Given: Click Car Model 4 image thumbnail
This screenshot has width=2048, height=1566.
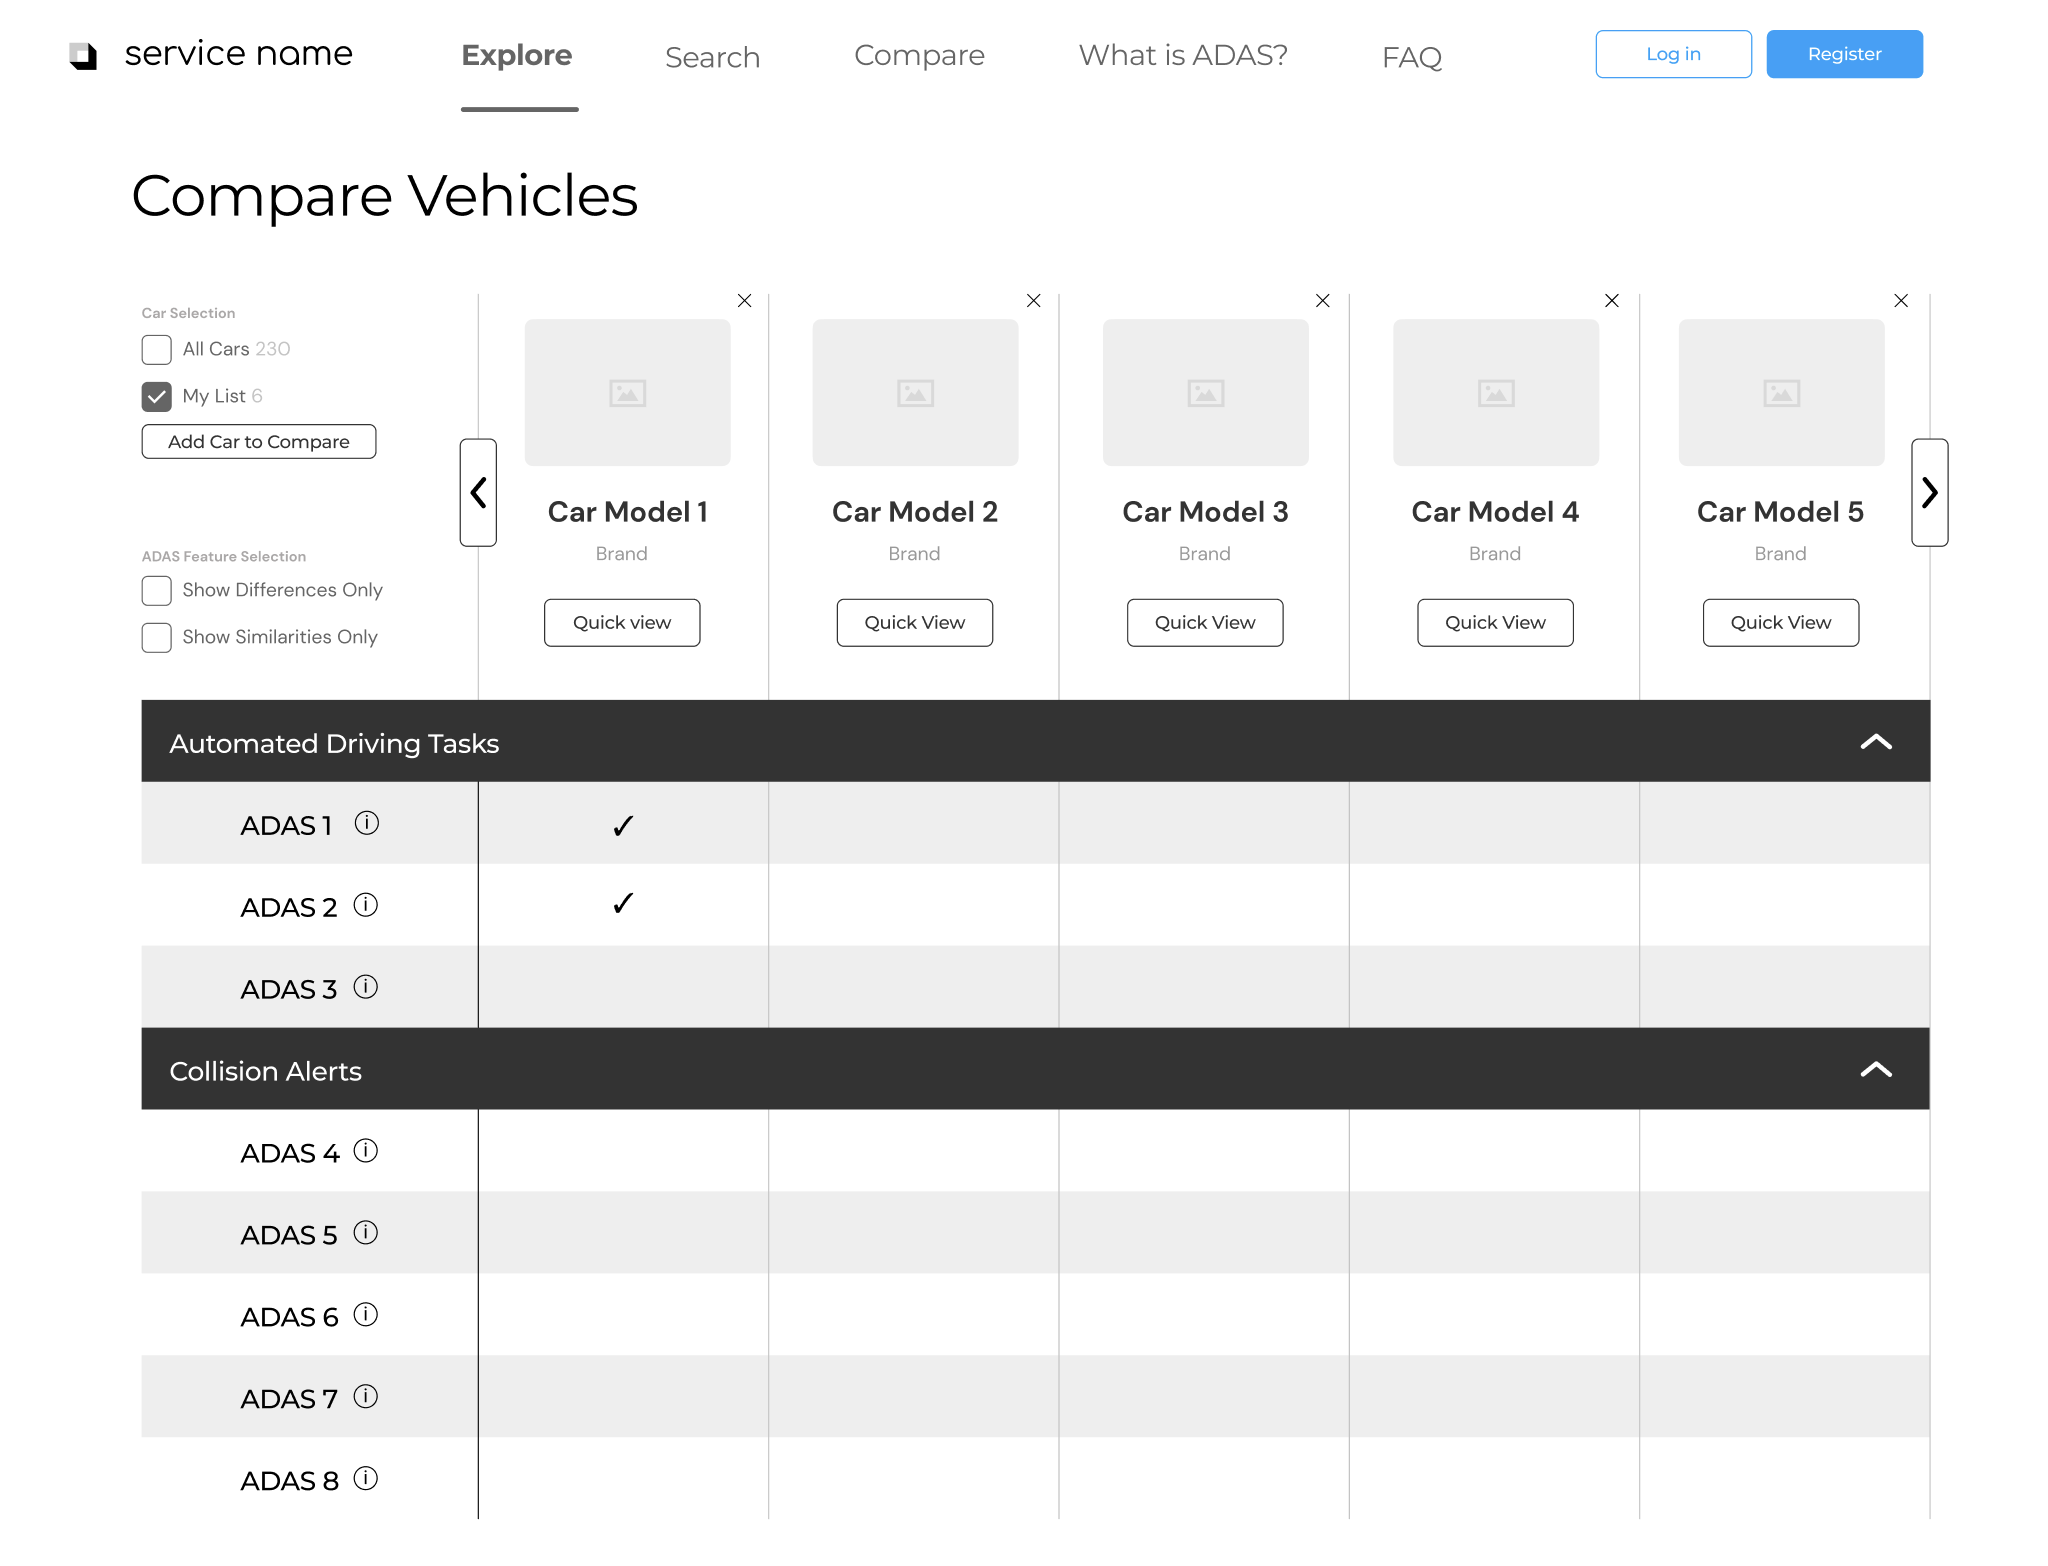Looking at the screenshot, I should coord(1496,392).
